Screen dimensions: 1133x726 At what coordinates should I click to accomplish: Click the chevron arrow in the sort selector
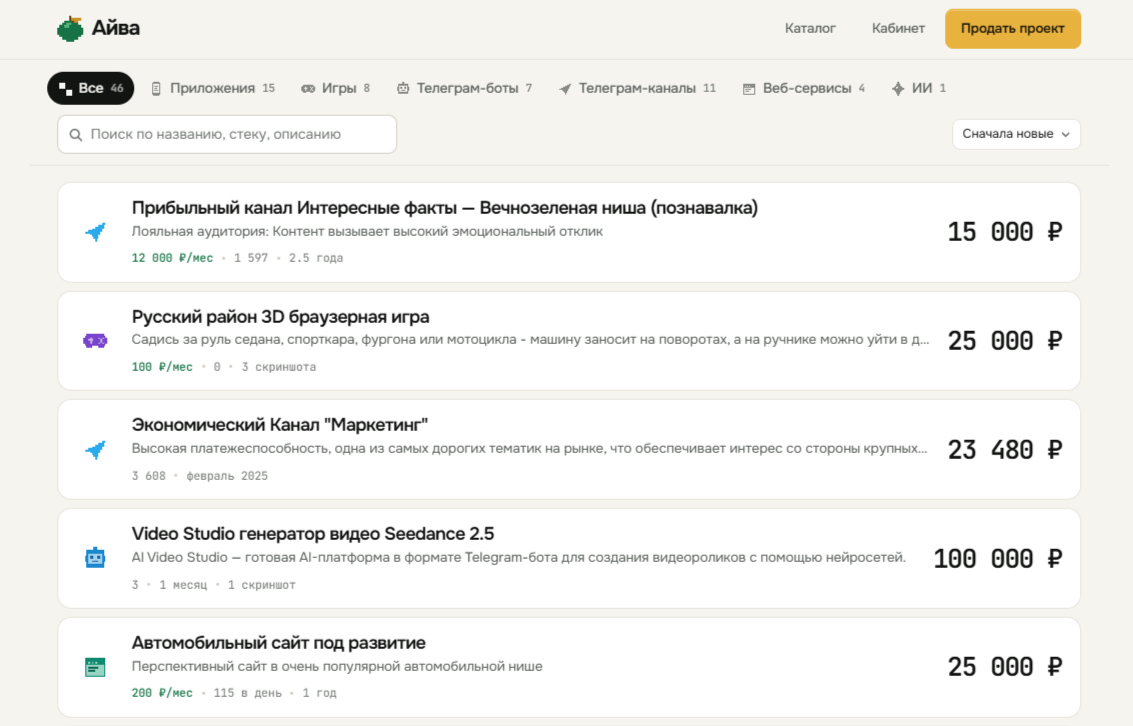(1065, 134)
